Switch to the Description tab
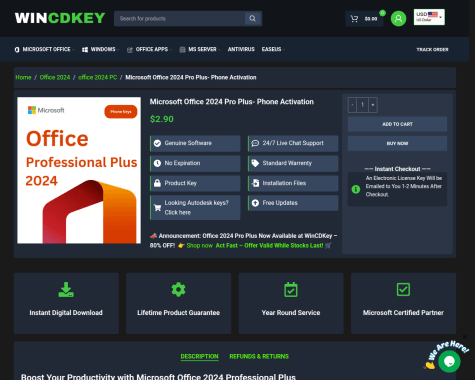Screen dimensions: 475x380 tap(199, 356)
